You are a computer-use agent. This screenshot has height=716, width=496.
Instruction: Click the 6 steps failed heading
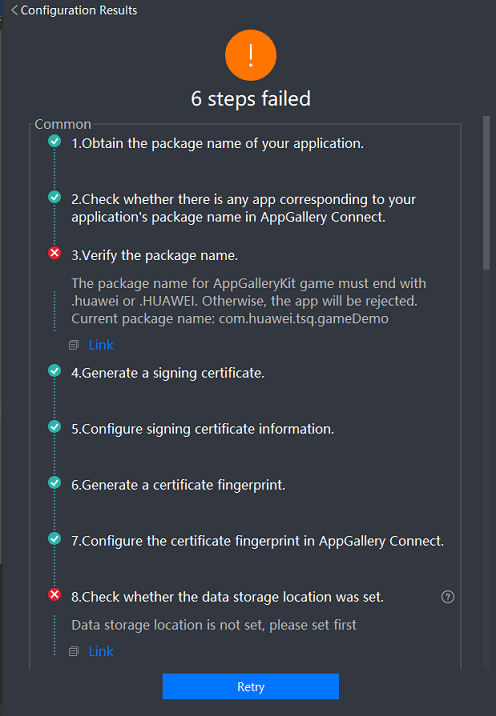click(251, 99)
